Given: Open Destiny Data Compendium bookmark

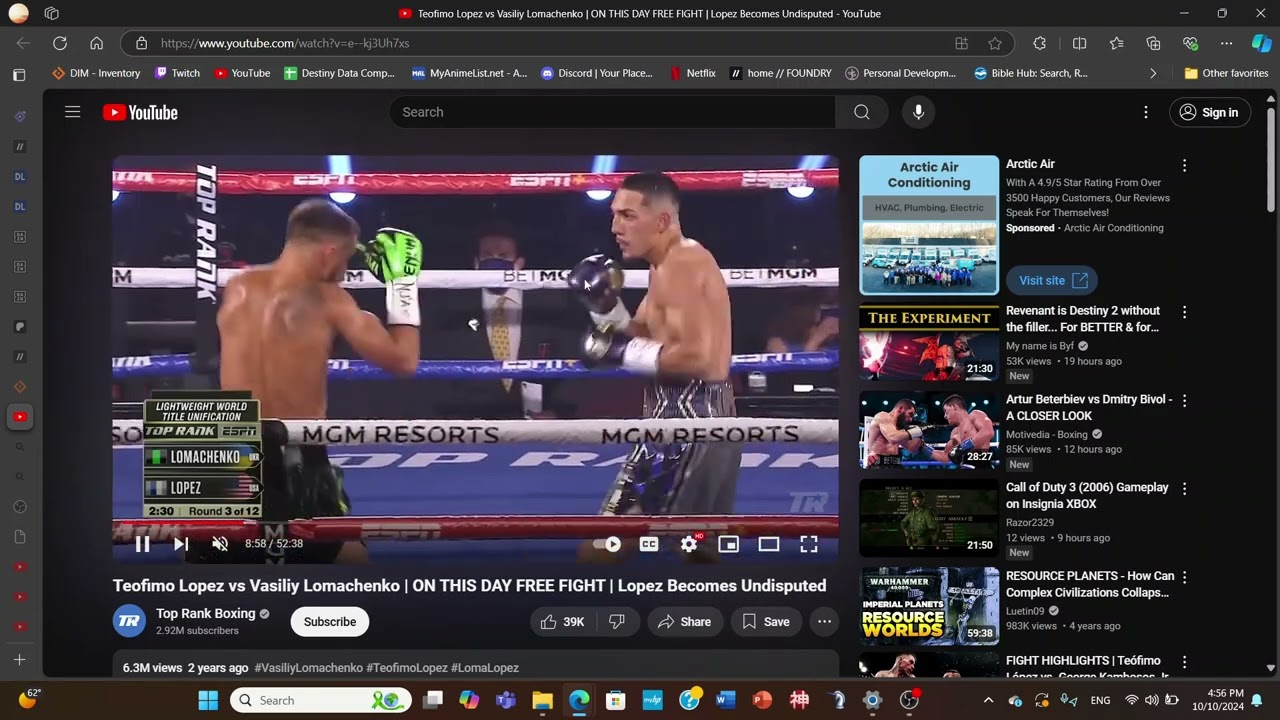Looking at the screenshot, I should pos(339,73).
